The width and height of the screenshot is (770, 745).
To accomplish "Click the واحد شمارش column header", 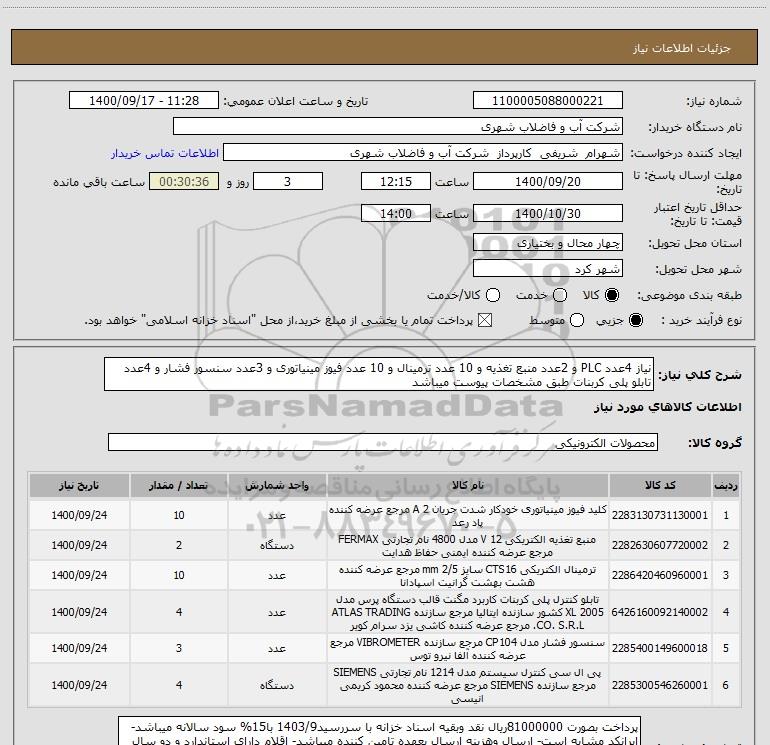I will coord(277,485).
